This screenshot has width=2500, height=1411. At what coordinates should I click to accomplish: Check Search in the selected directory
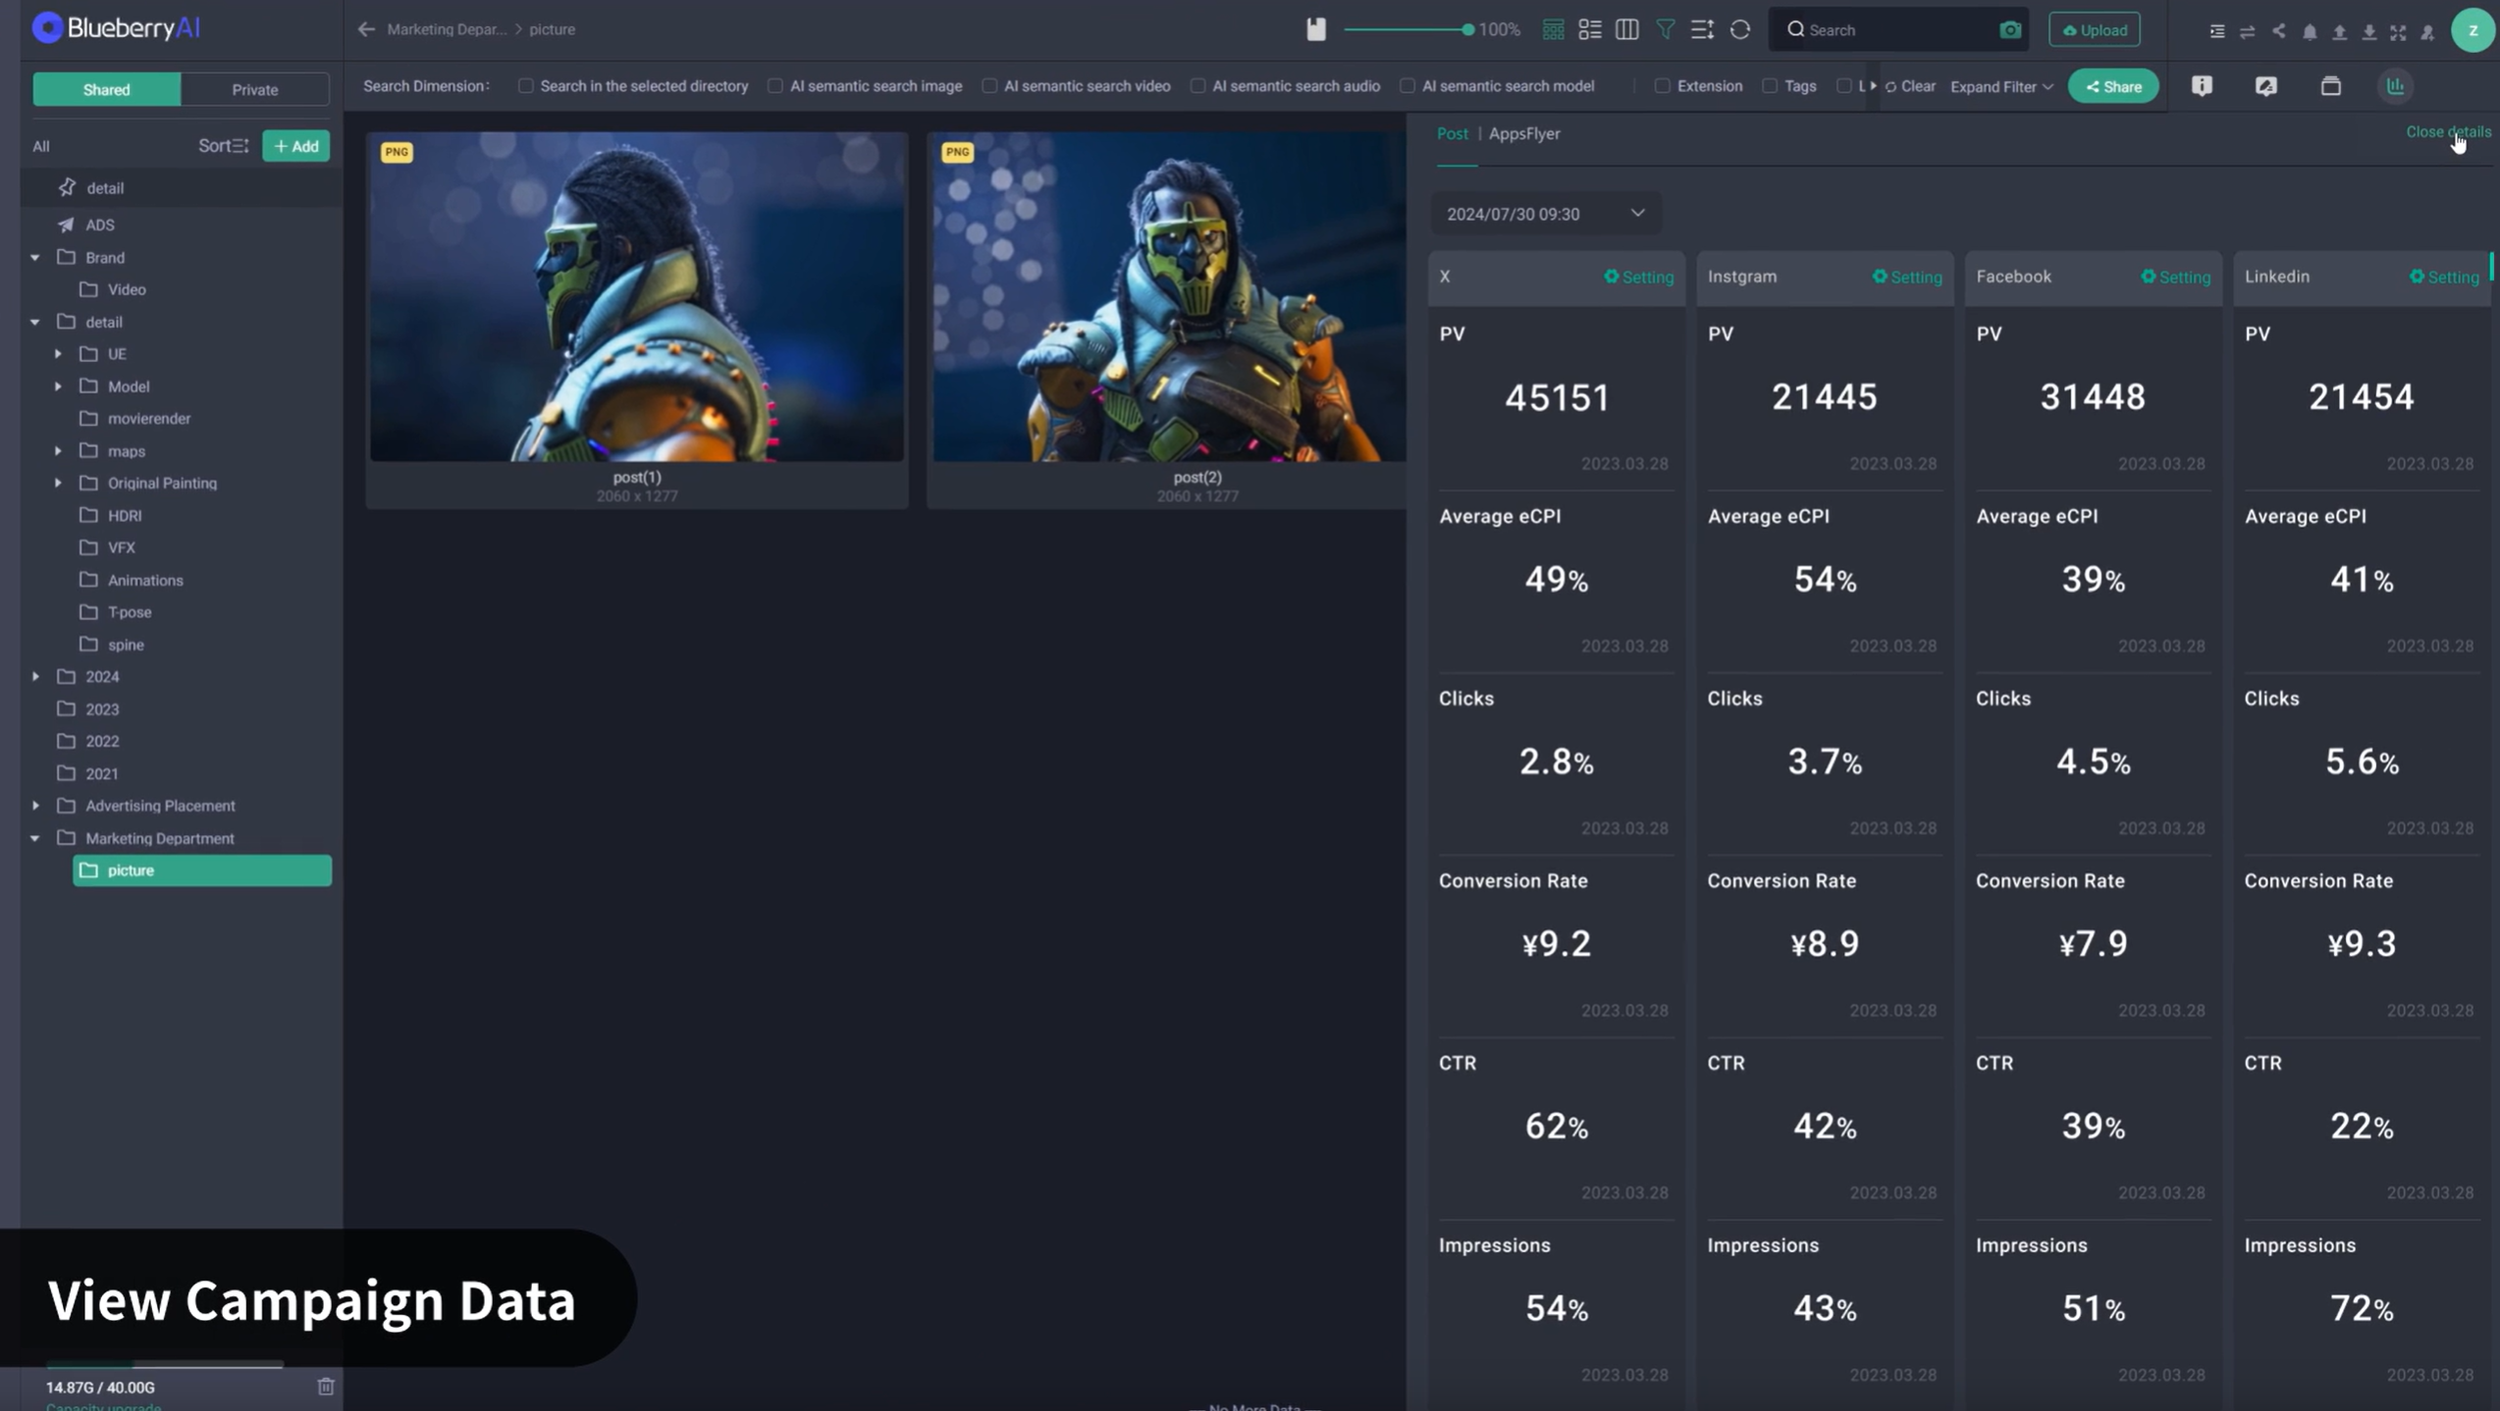(525, 86)
